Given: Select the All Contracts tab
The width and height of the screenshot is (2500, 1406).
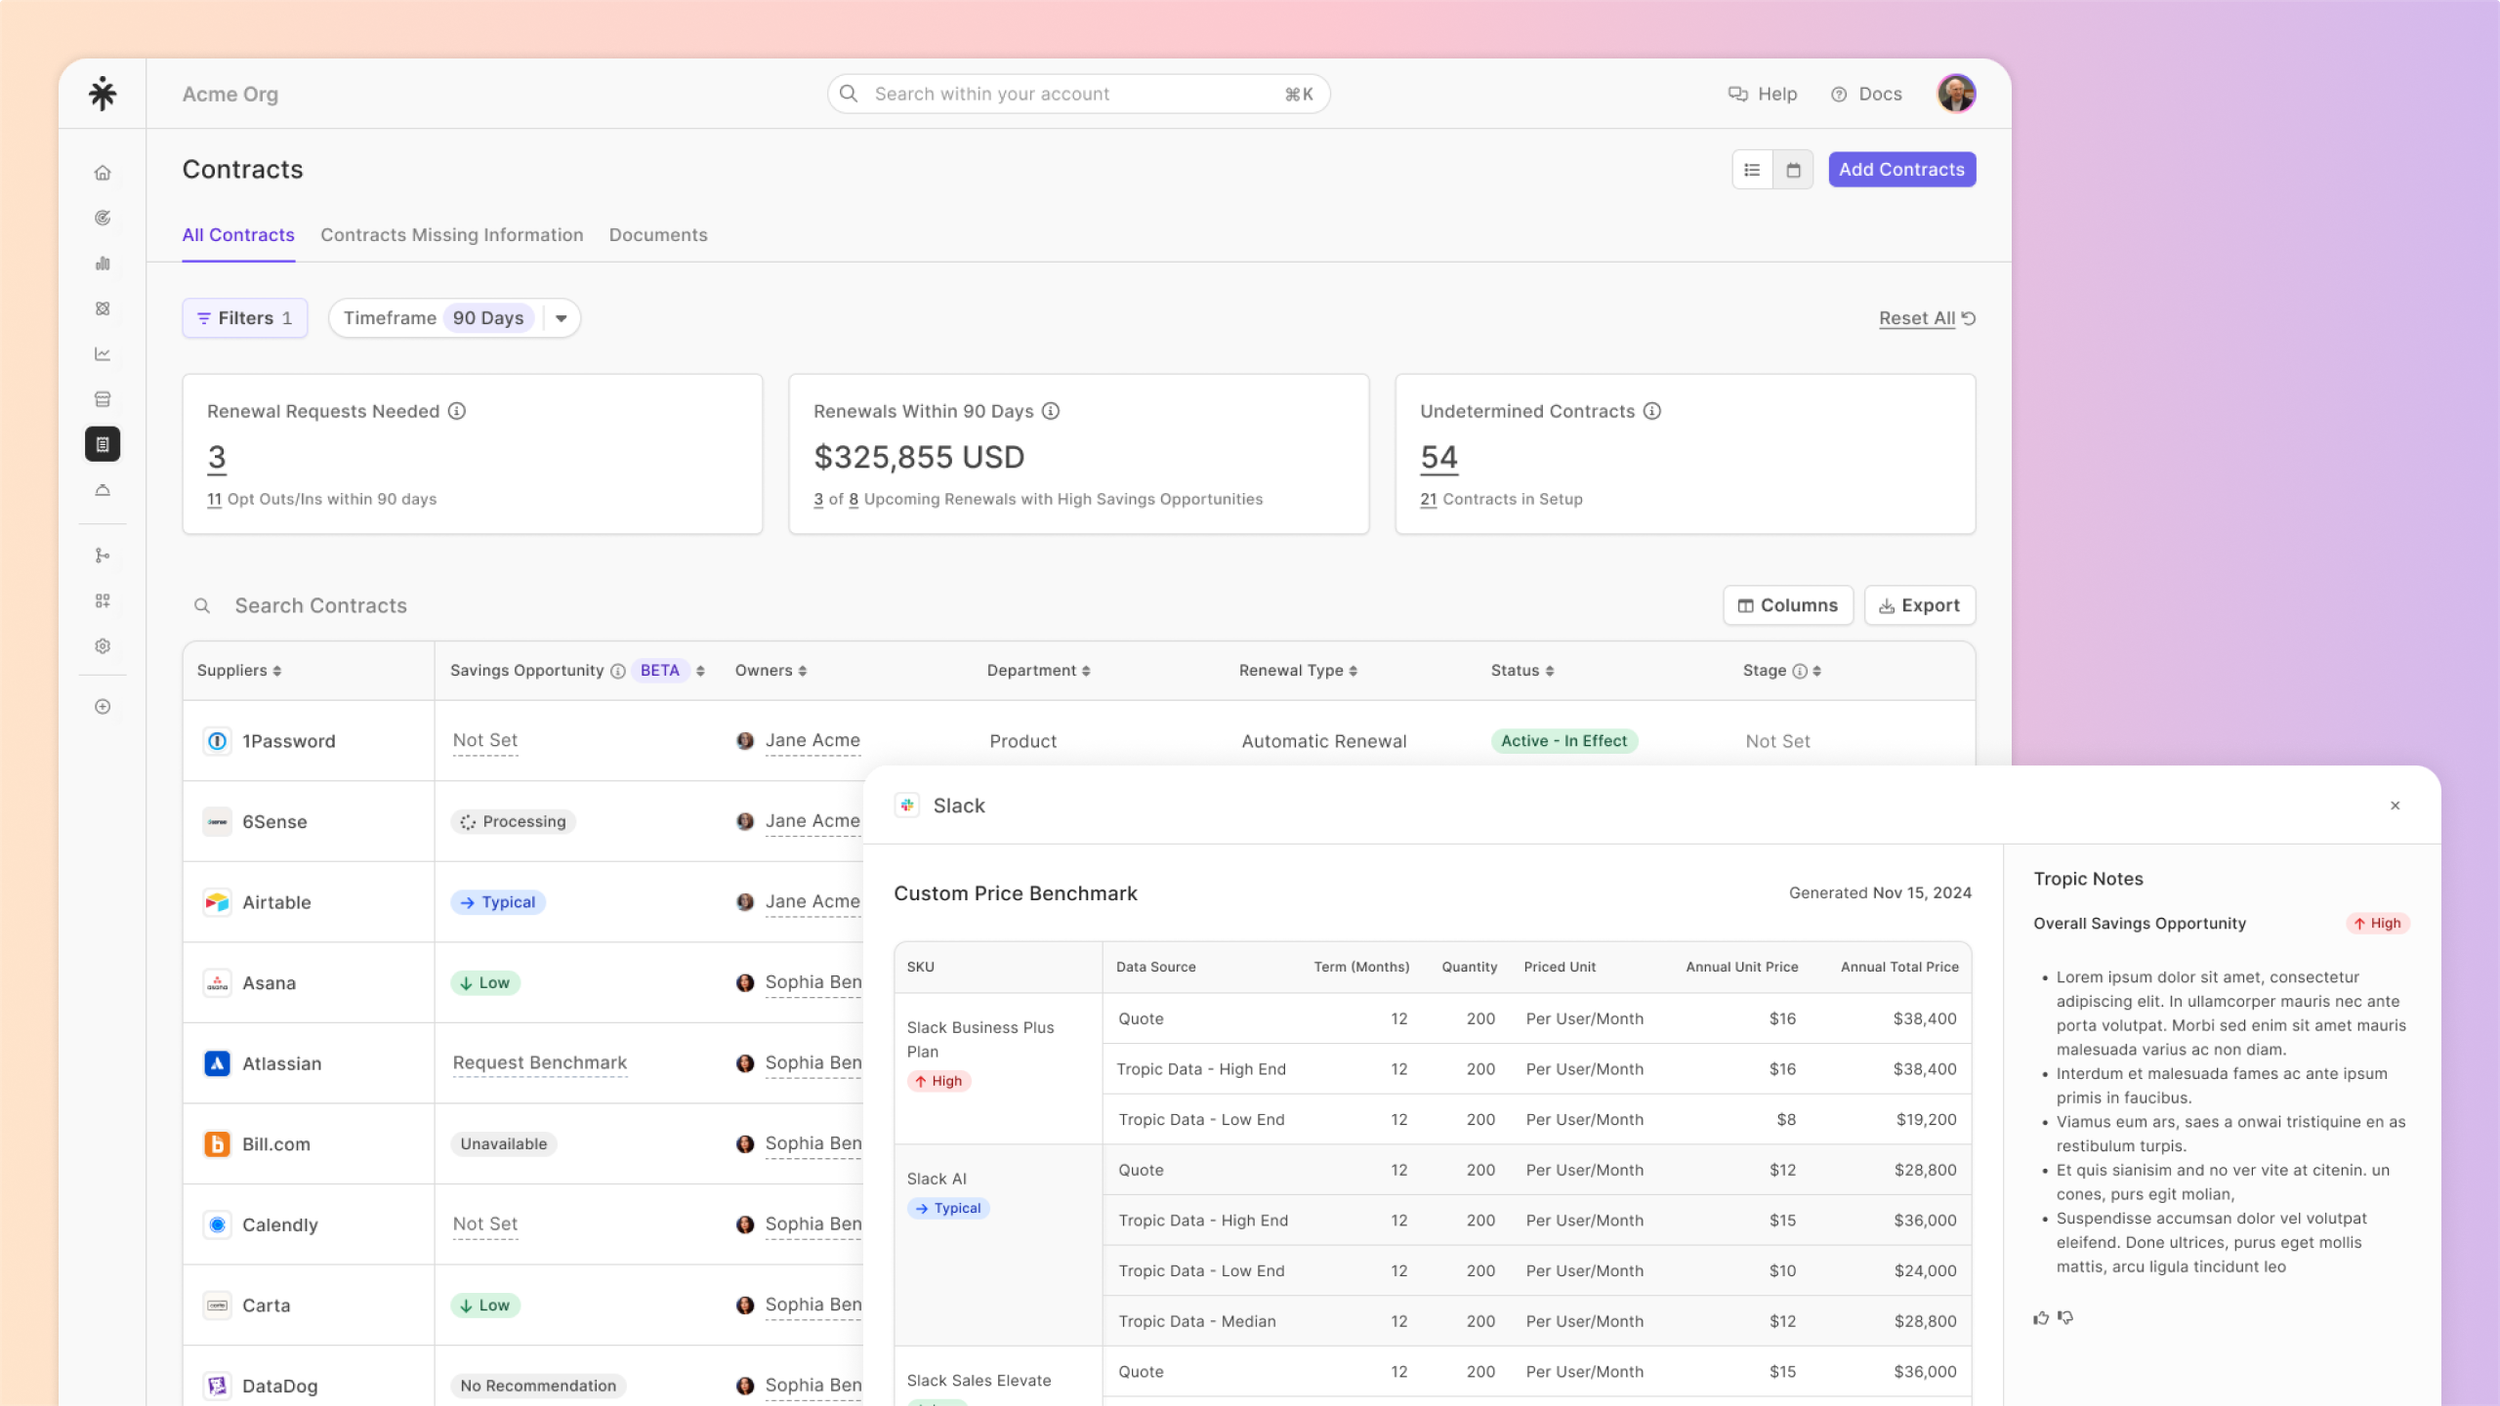Looking at the screenshot, I should 238,235.
